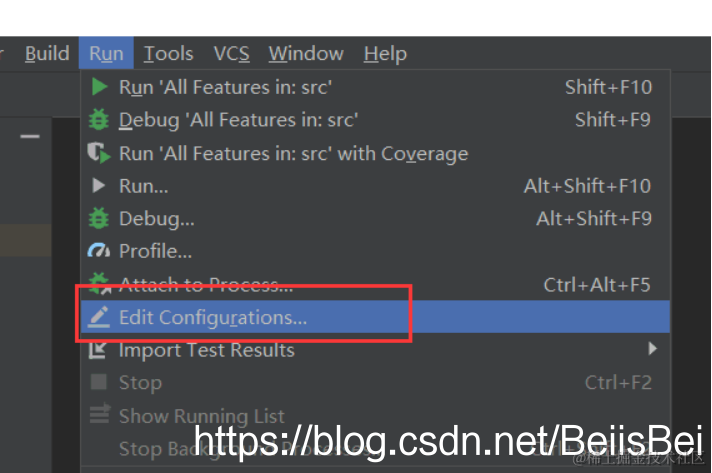Click the Import Test Results icon
This screenshot has height=473, width=712.
coord(98,350)
